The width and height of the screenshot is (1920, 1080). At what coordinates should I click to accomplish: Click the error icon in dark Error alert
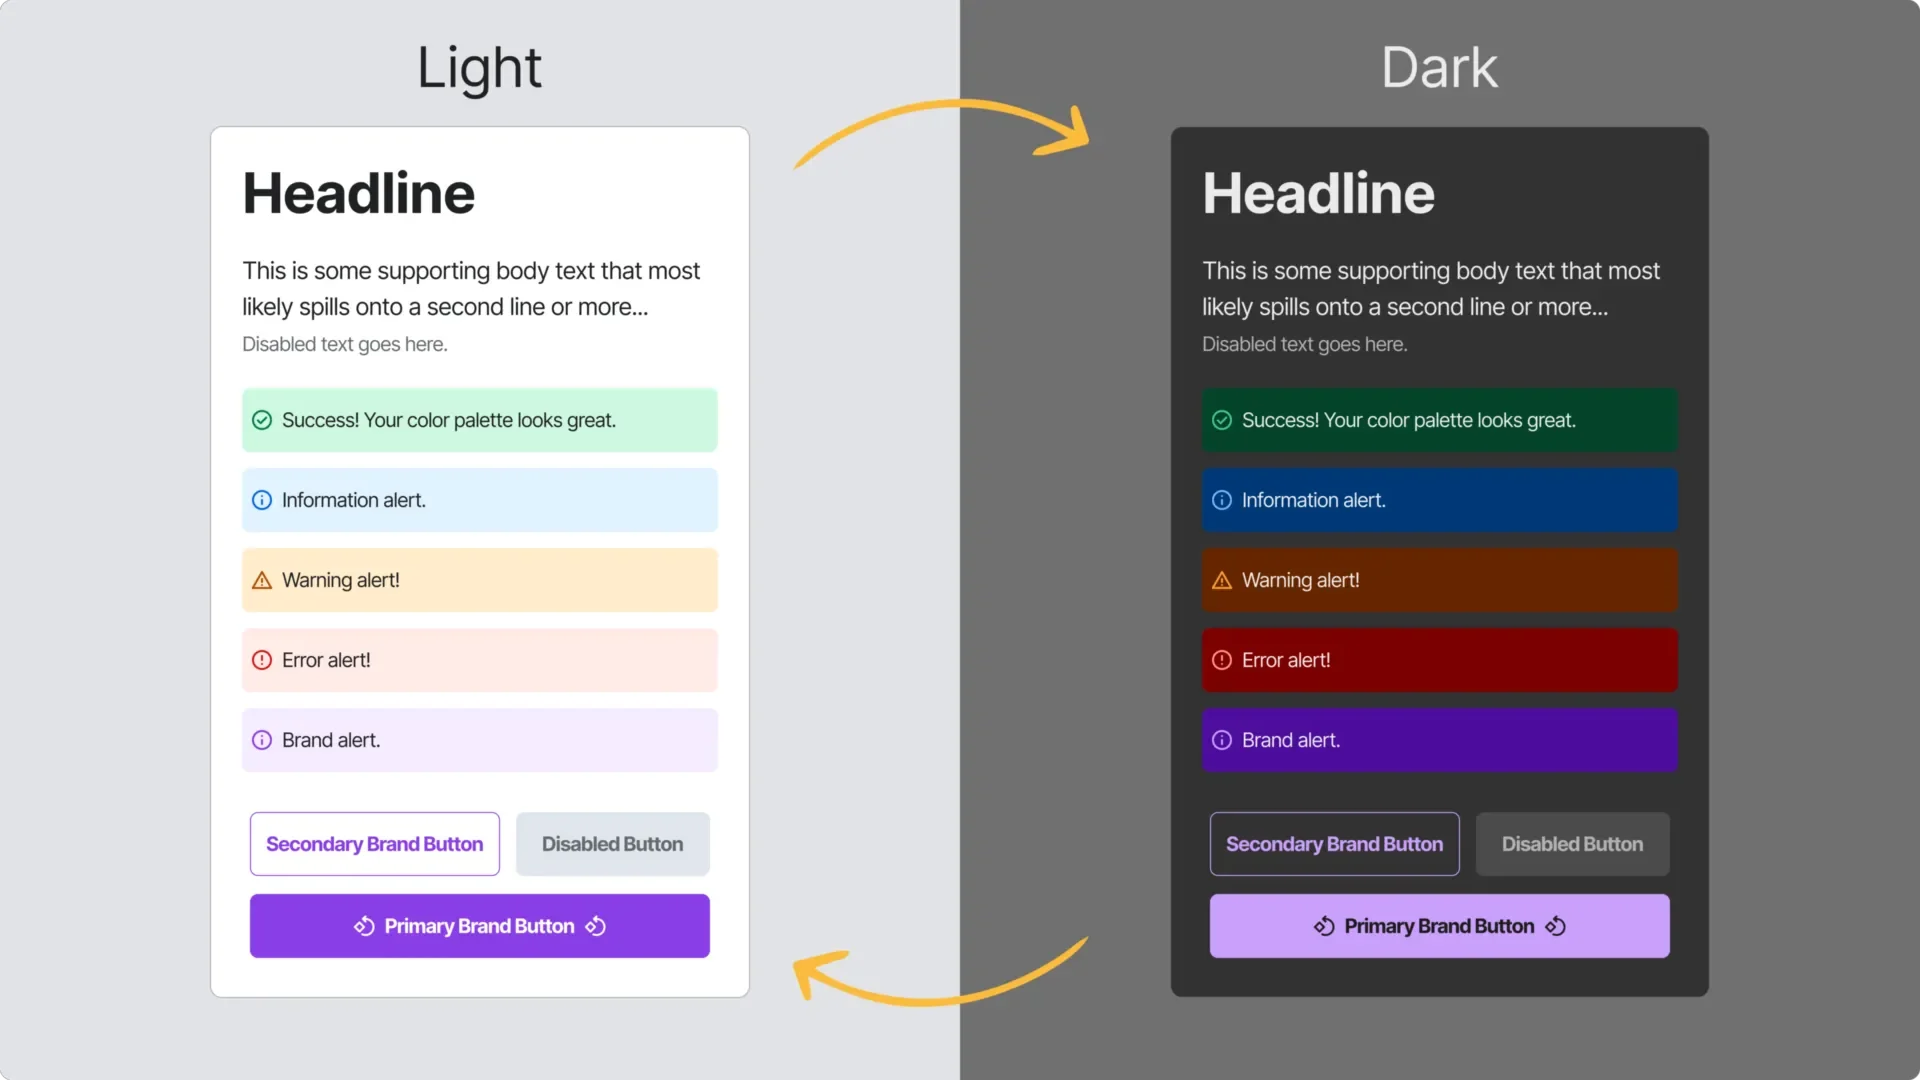pyautogui.click(x=1222, y=660)
